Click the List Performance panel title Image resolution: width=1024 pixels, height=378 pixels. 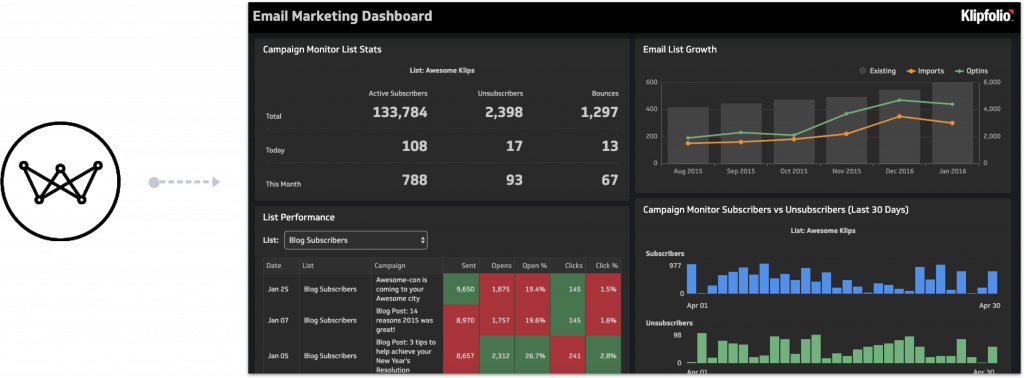(298, 217)
